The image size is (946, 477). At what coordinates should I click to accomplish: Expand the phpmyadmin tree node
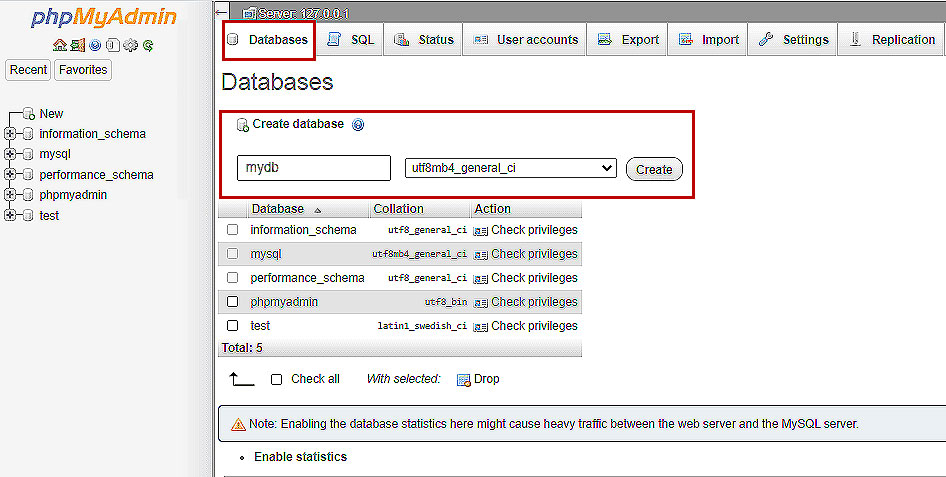10,195
